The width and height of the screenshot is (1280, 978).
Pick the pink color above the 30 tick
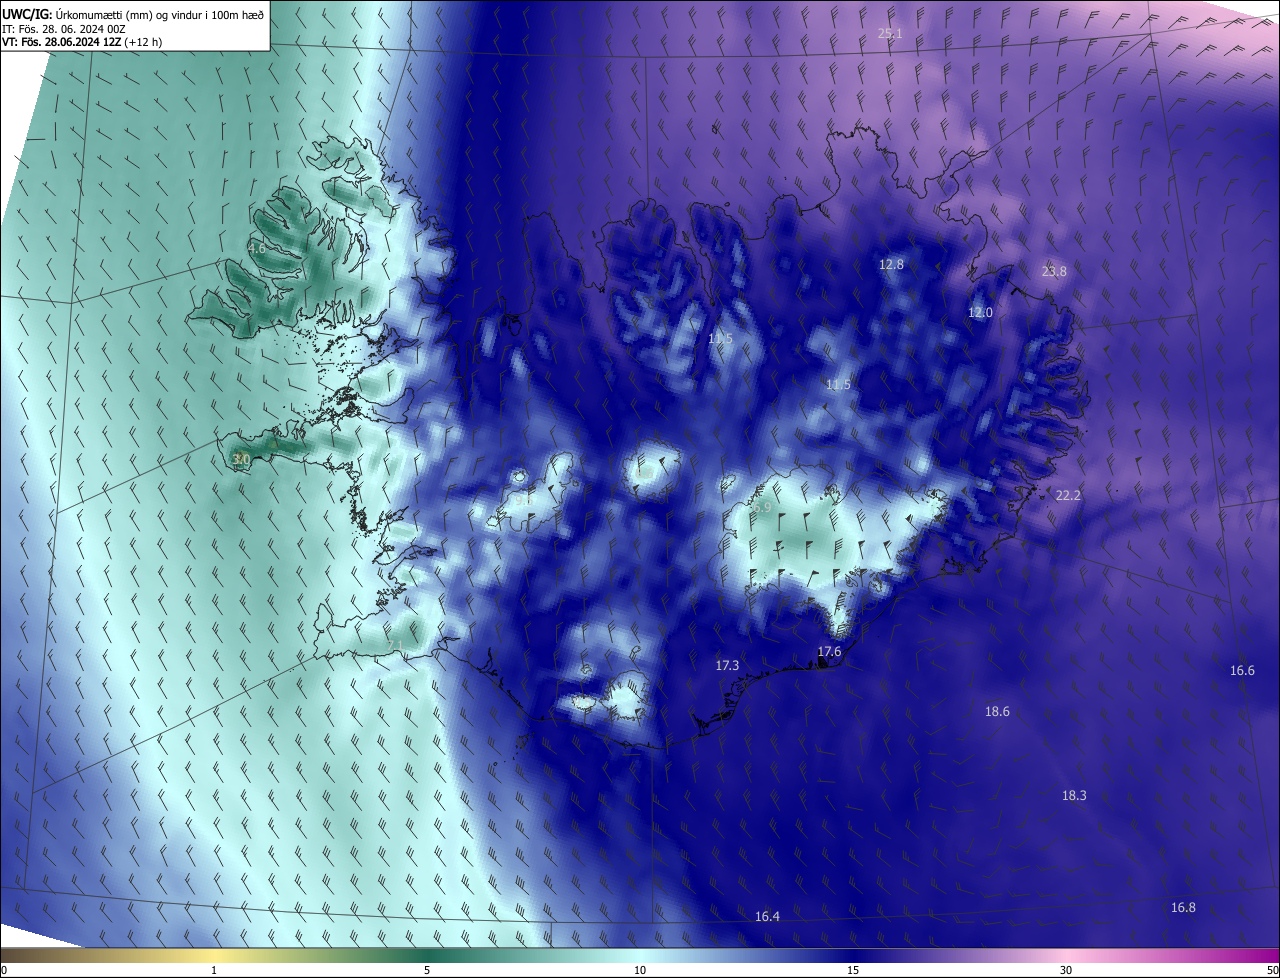click(1066, 955)
